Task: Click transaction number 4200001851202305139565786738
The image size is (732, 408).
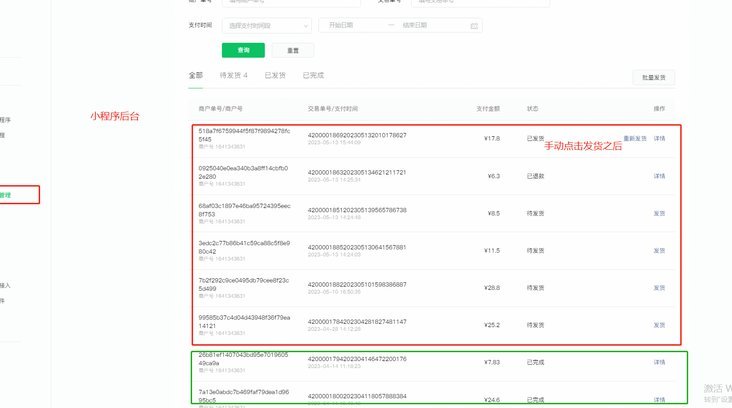Action: (x=357, y=210)
